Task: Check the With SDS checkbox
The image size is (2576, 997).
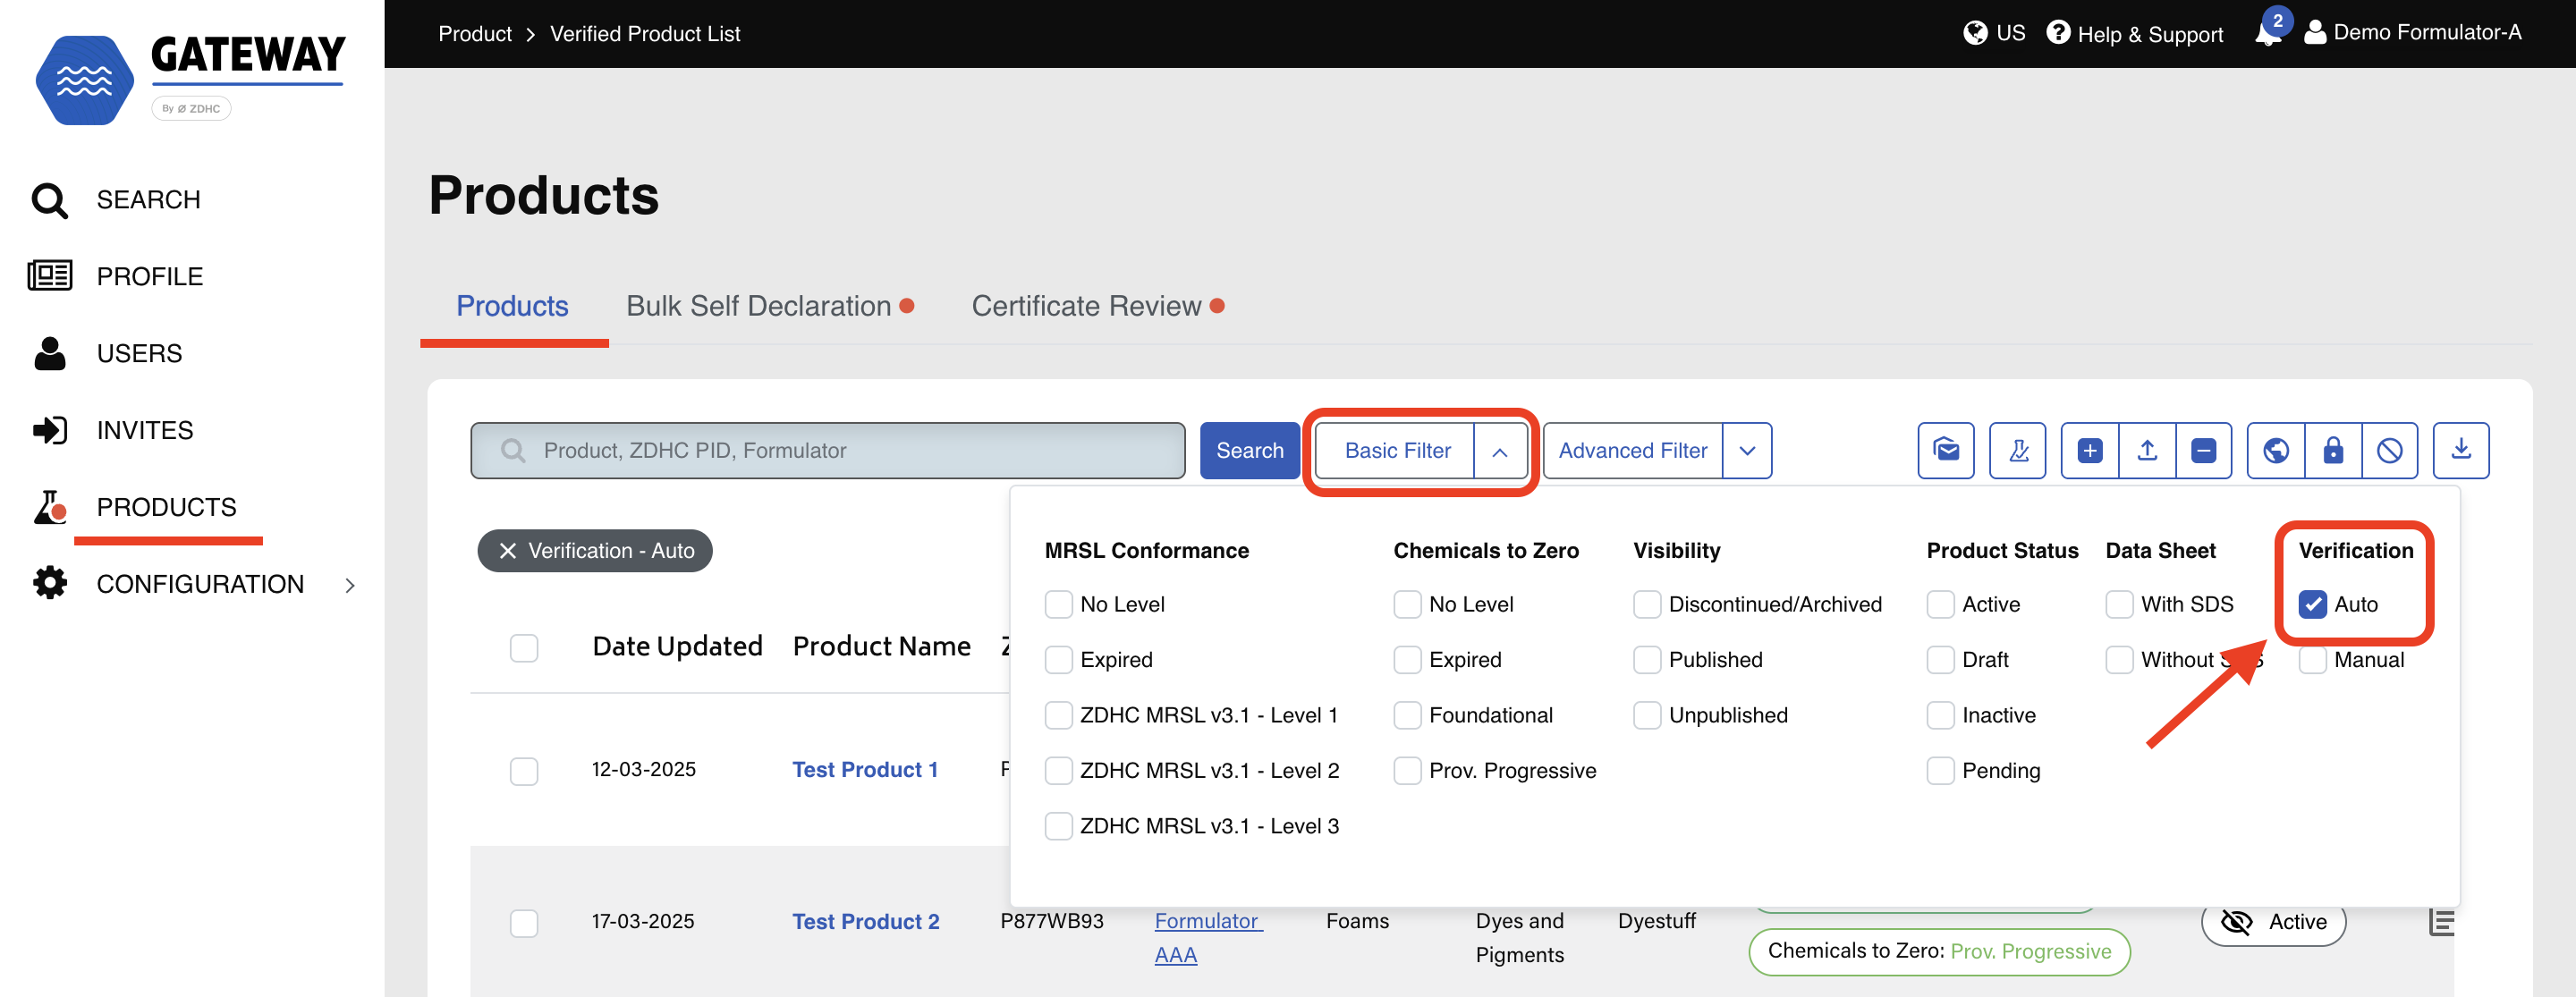Action: tap(2119, 604)
